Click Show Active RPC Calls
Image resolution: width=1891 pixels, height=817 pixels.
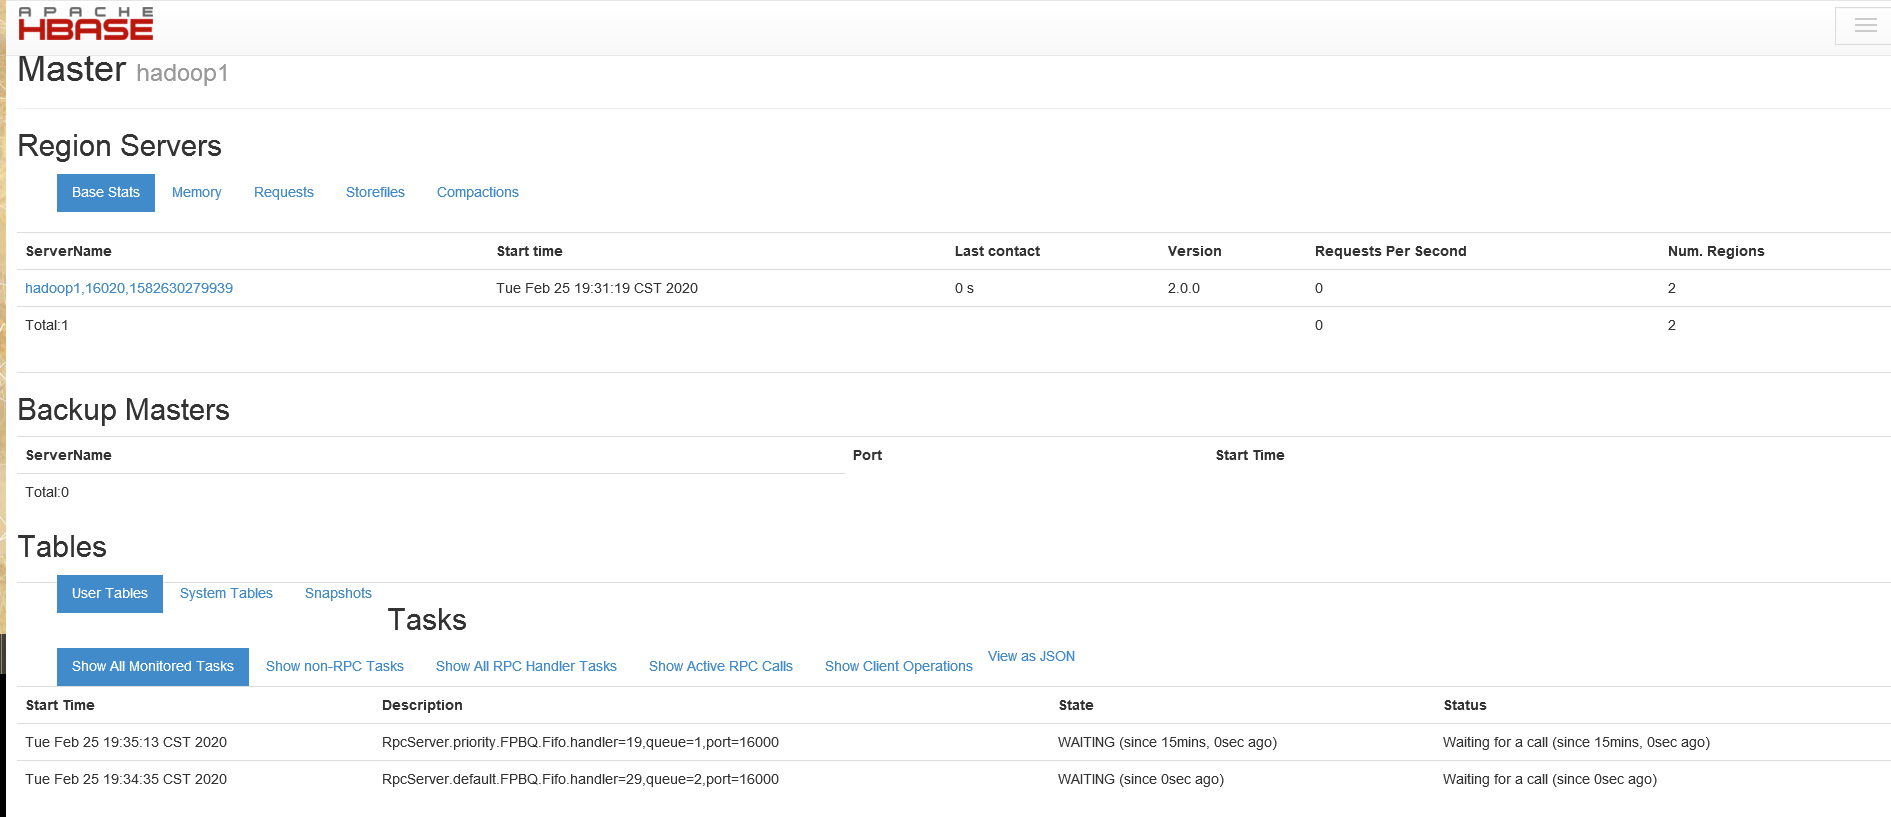click(x=720, y=667)
